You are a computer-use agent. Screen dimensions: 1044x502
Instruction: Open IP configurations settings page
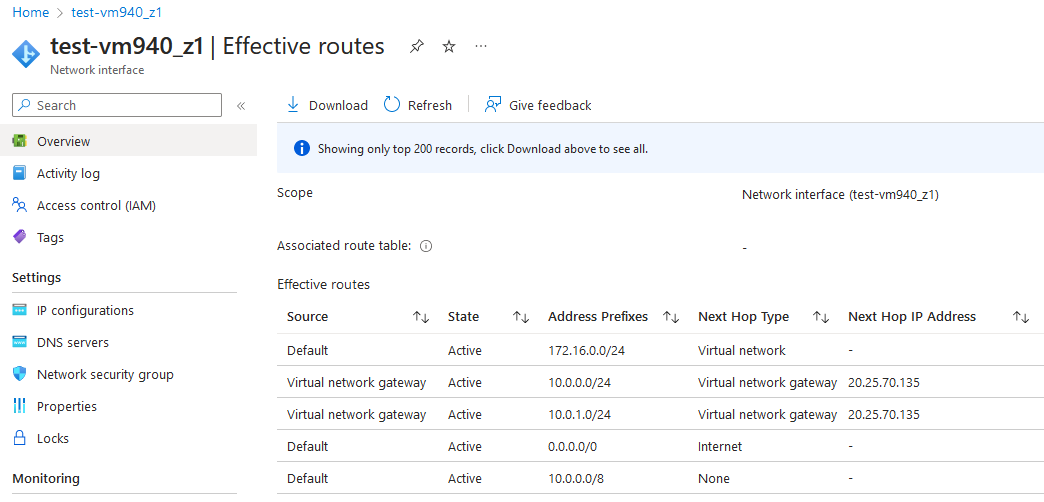coord(85,310)
